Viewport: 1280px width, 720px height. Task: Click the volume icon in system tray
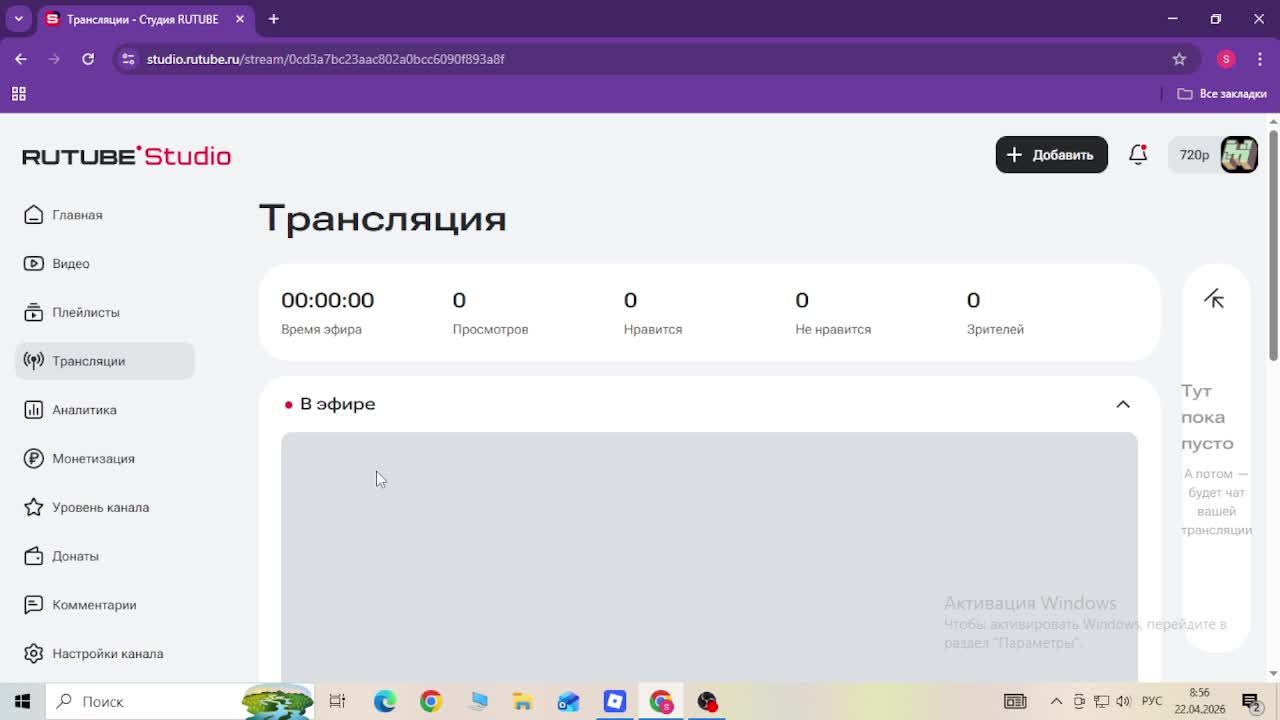point(1123,701)
